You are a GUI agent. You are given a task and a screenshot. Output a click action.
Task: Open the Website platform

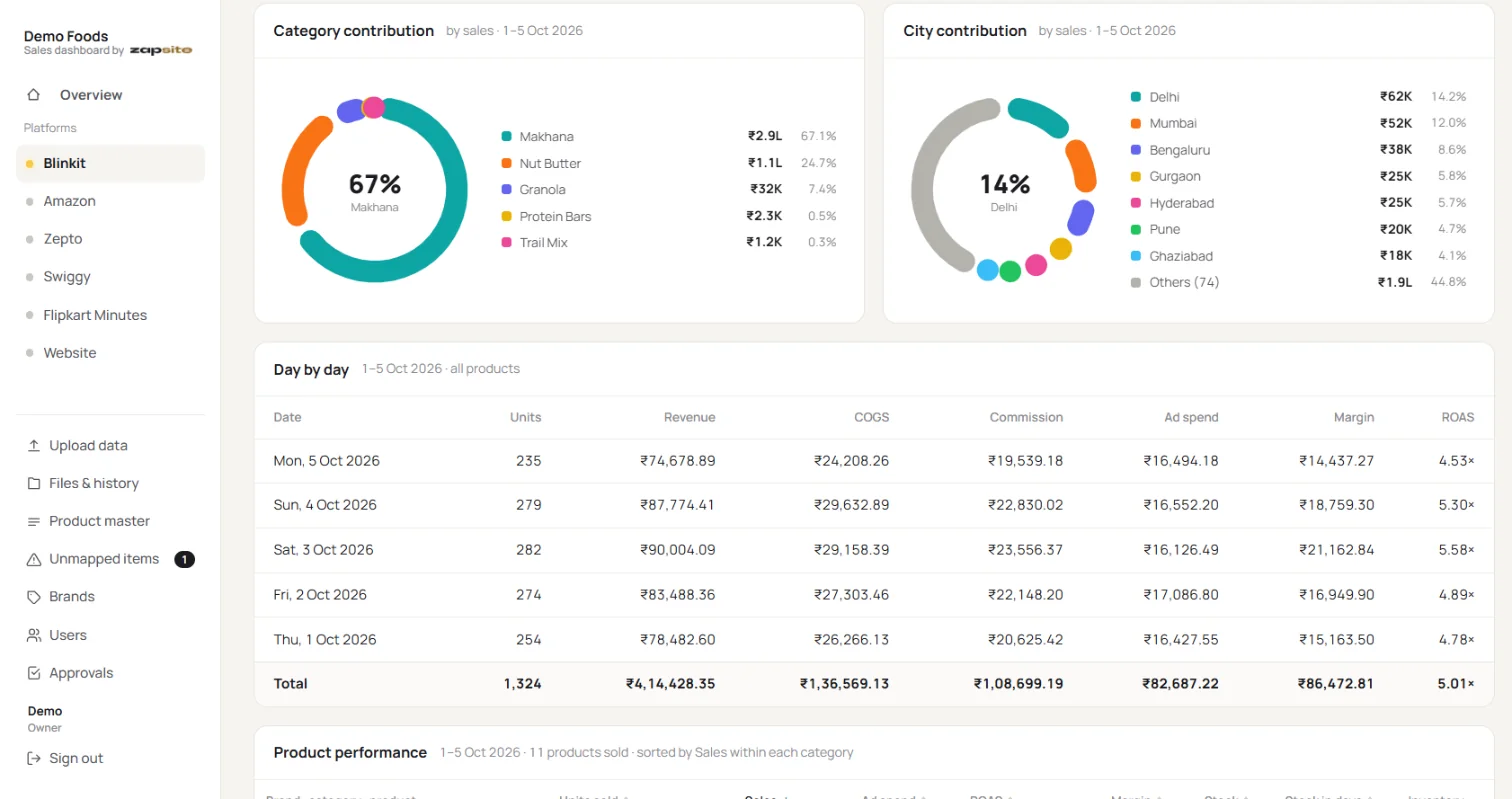(110, 353)
